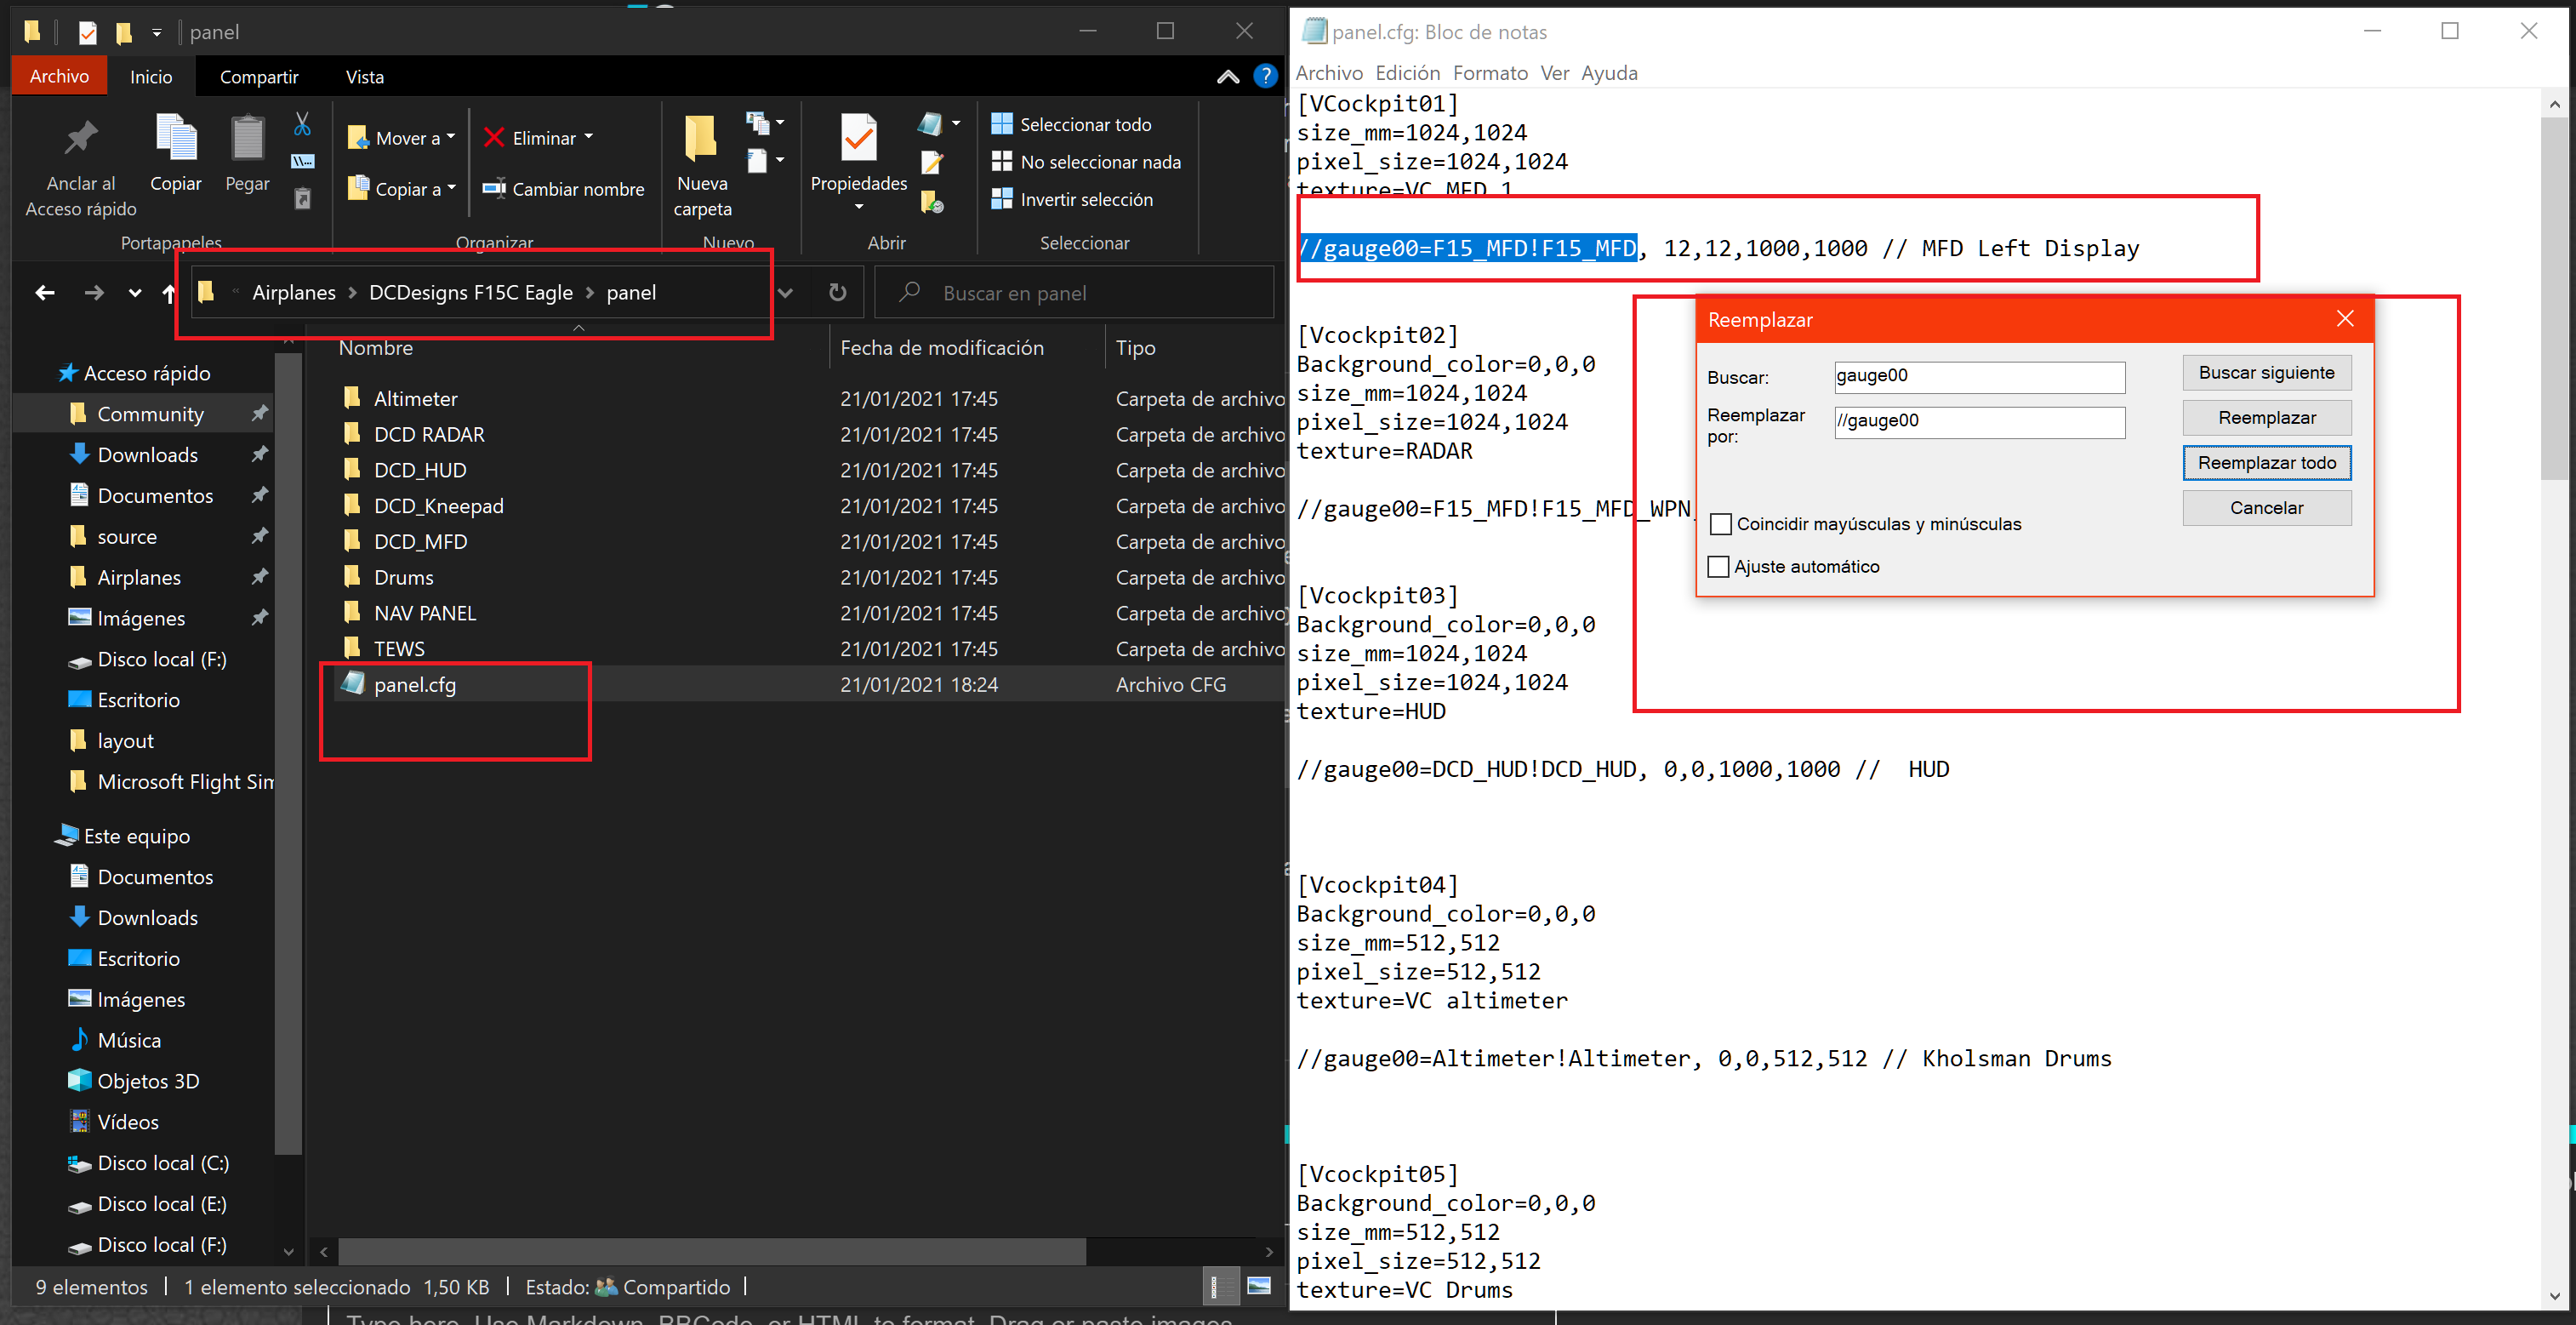Click the Anclar al Acceso rápido pin

tap(81, 138)
